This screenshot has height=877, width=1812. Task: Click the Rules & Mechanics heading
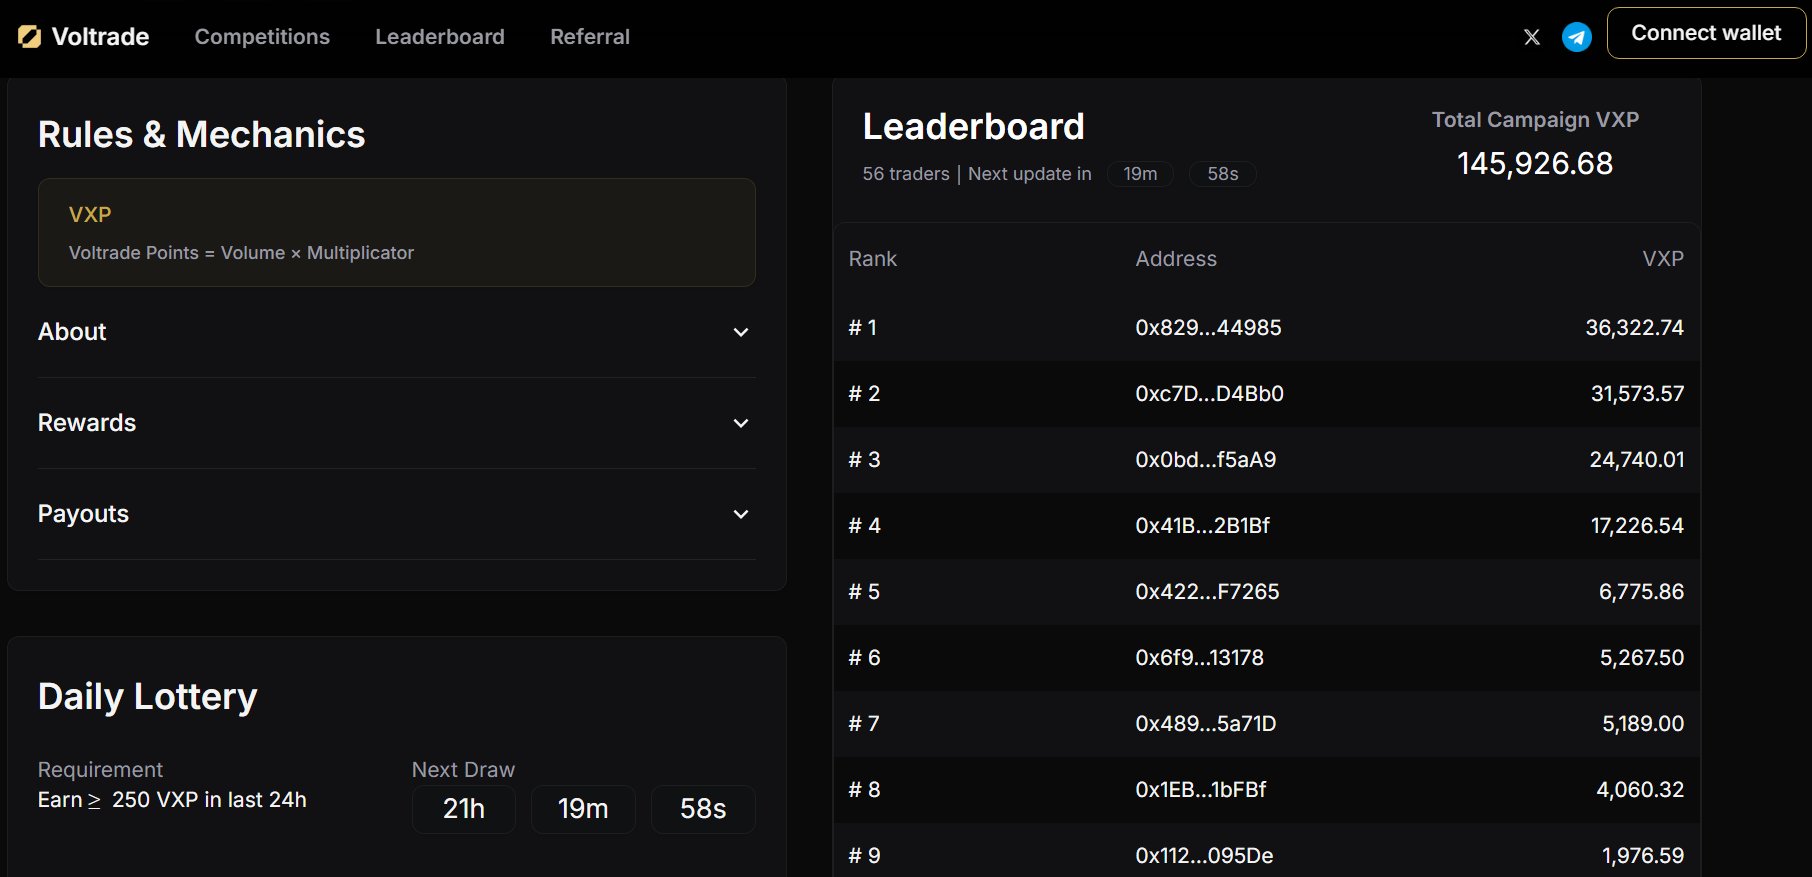pos(202,134)
